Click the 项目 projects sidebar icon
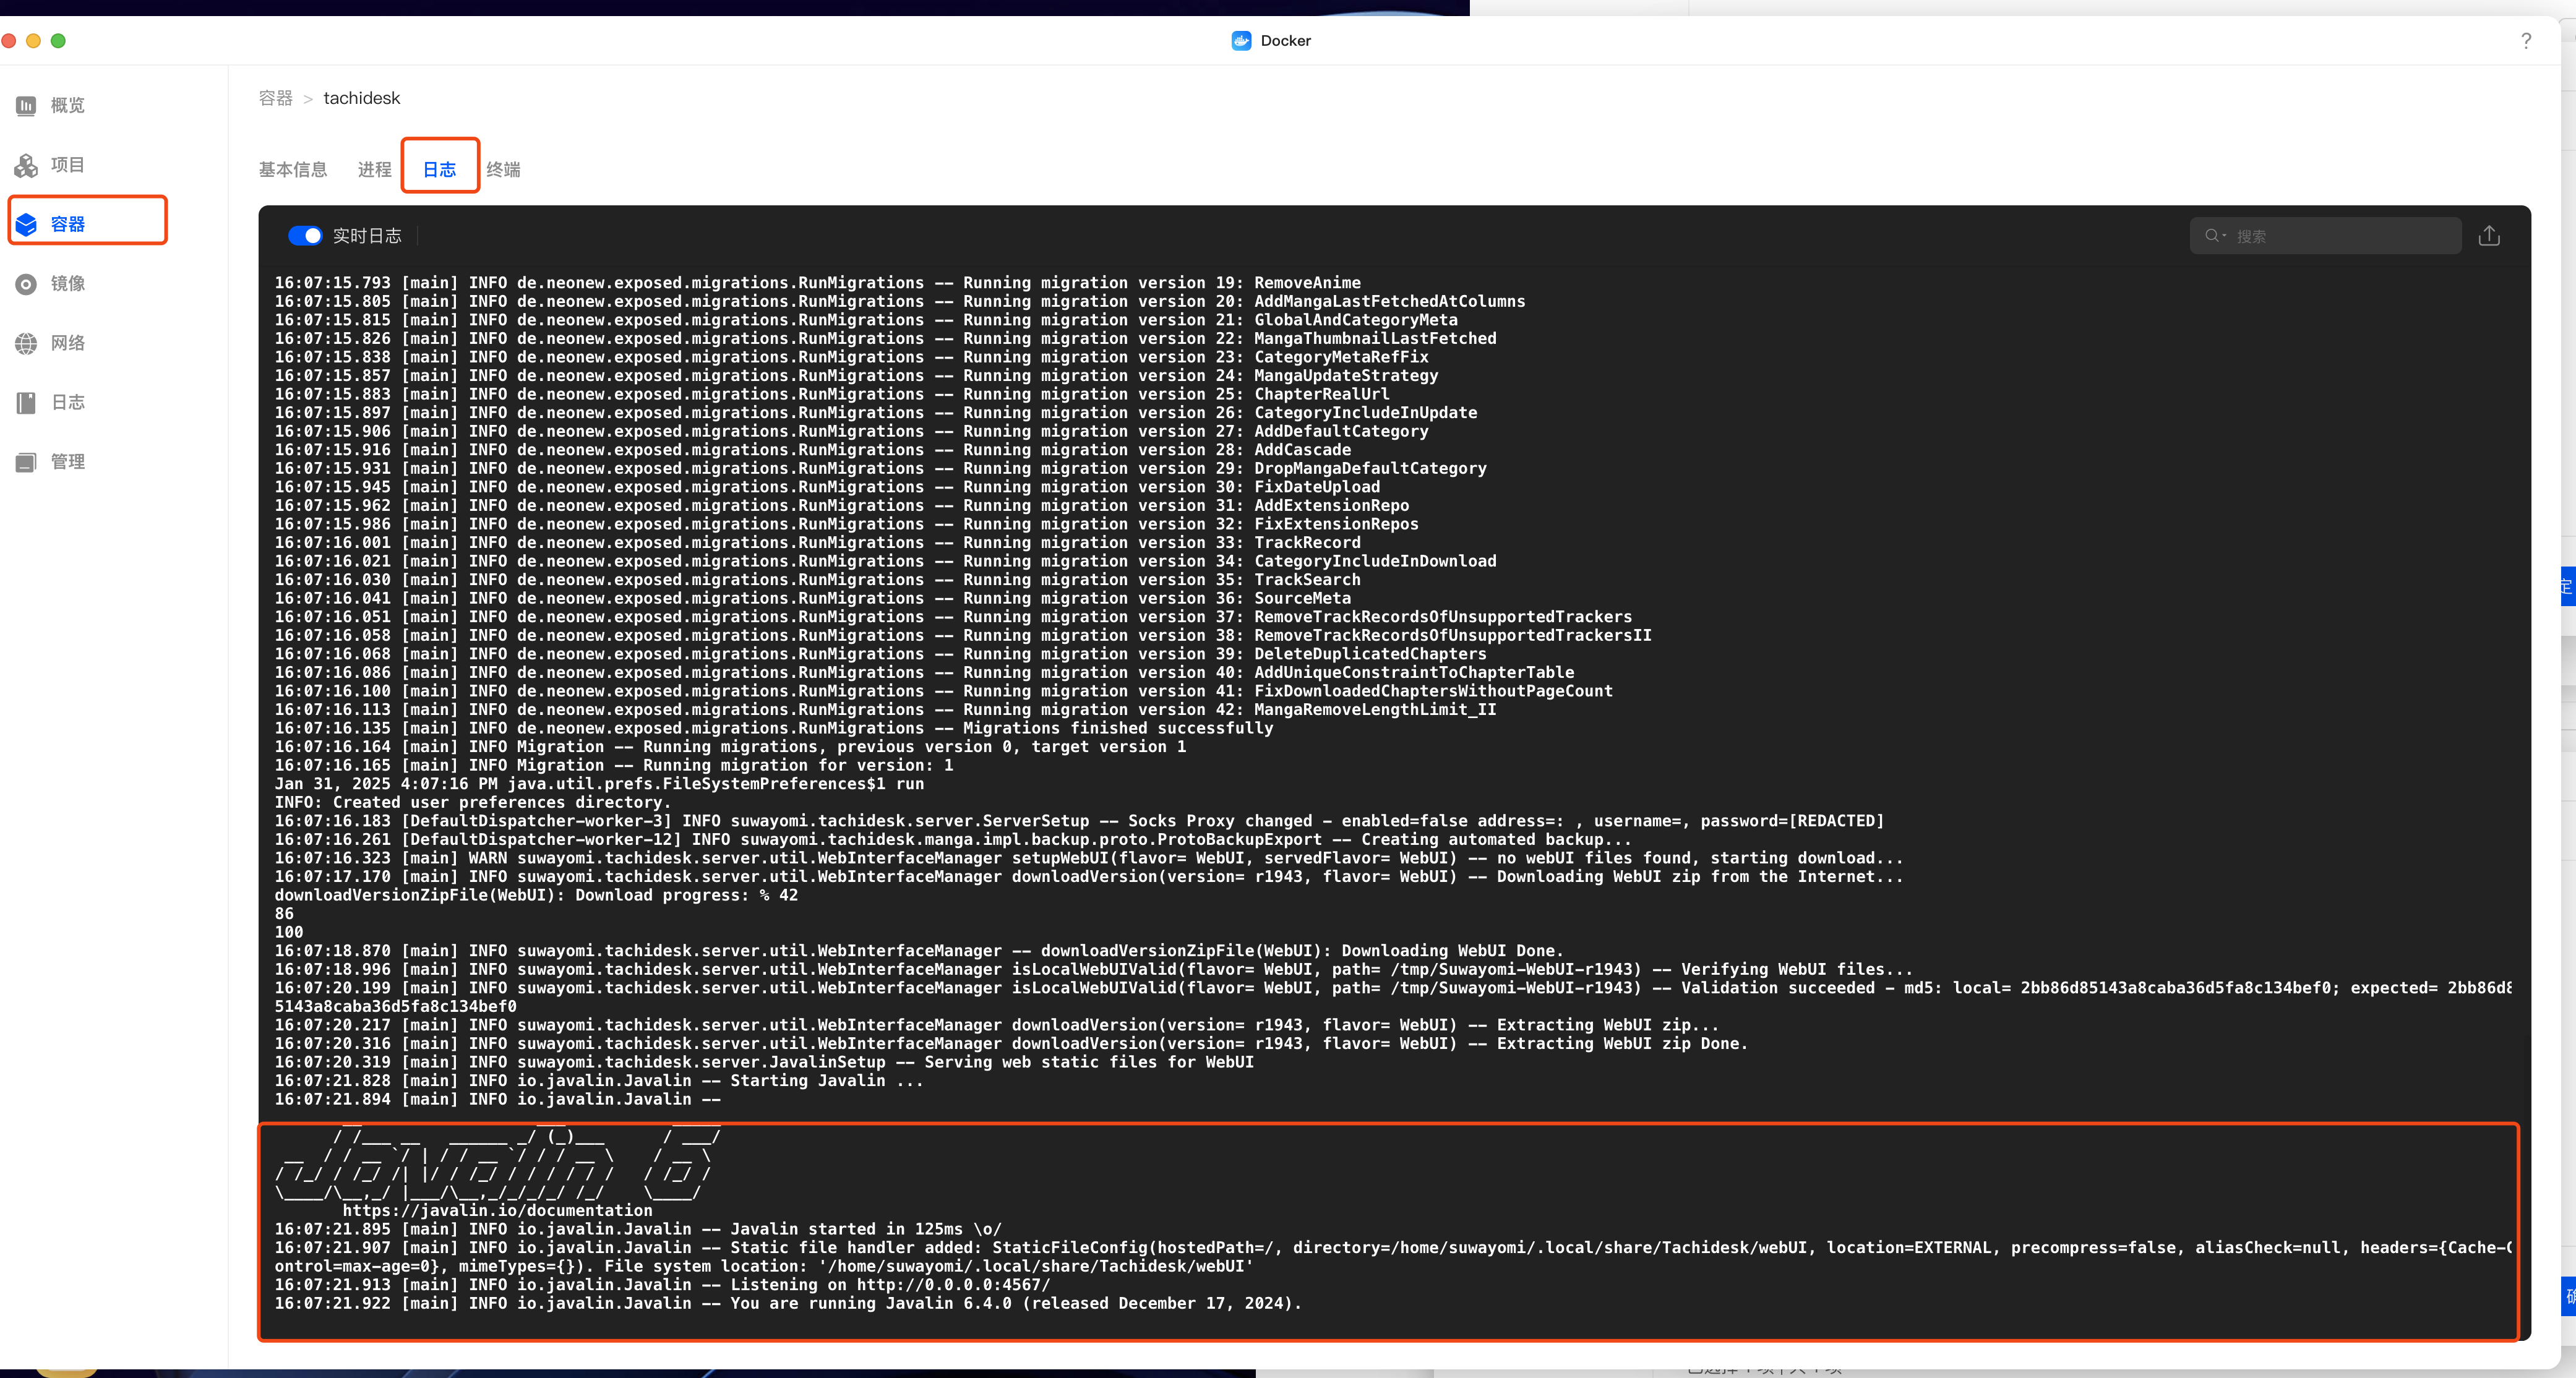This screenshot has width=2576, height=1378. 26,165
